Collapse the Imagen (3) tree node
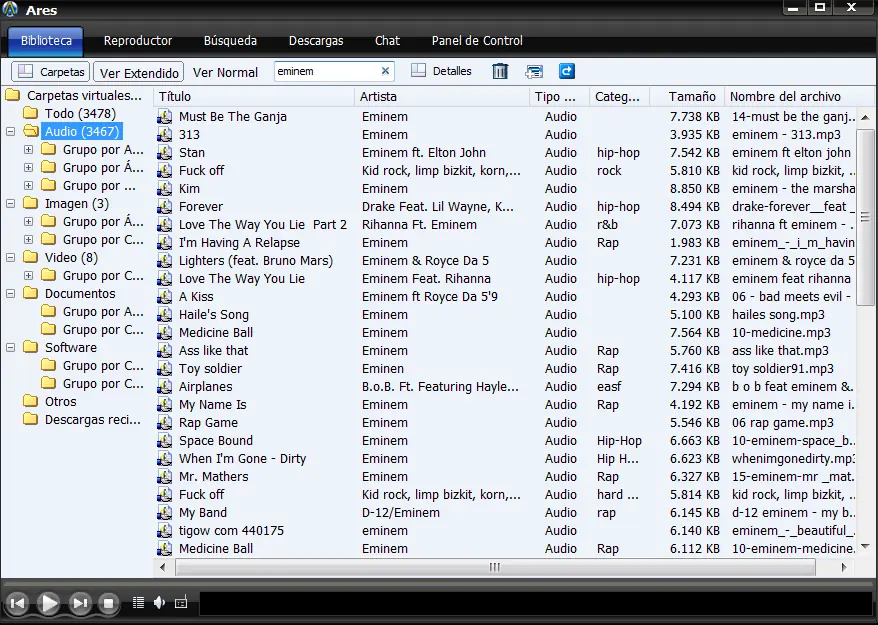 11,204
